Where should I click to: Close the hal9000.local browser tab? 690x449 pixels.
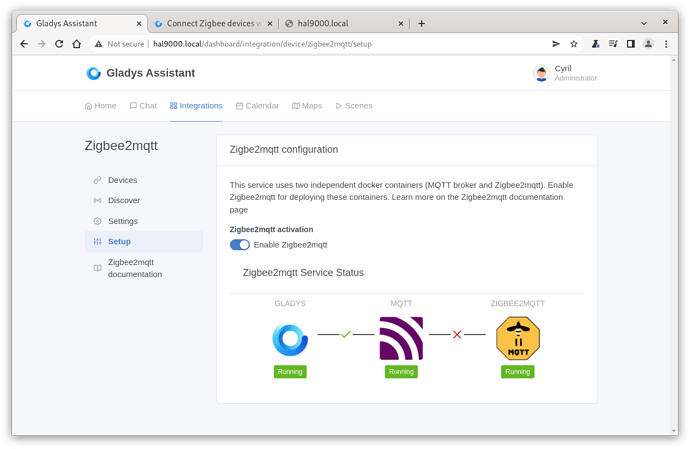pyautogui.click(x=400, y=23)
